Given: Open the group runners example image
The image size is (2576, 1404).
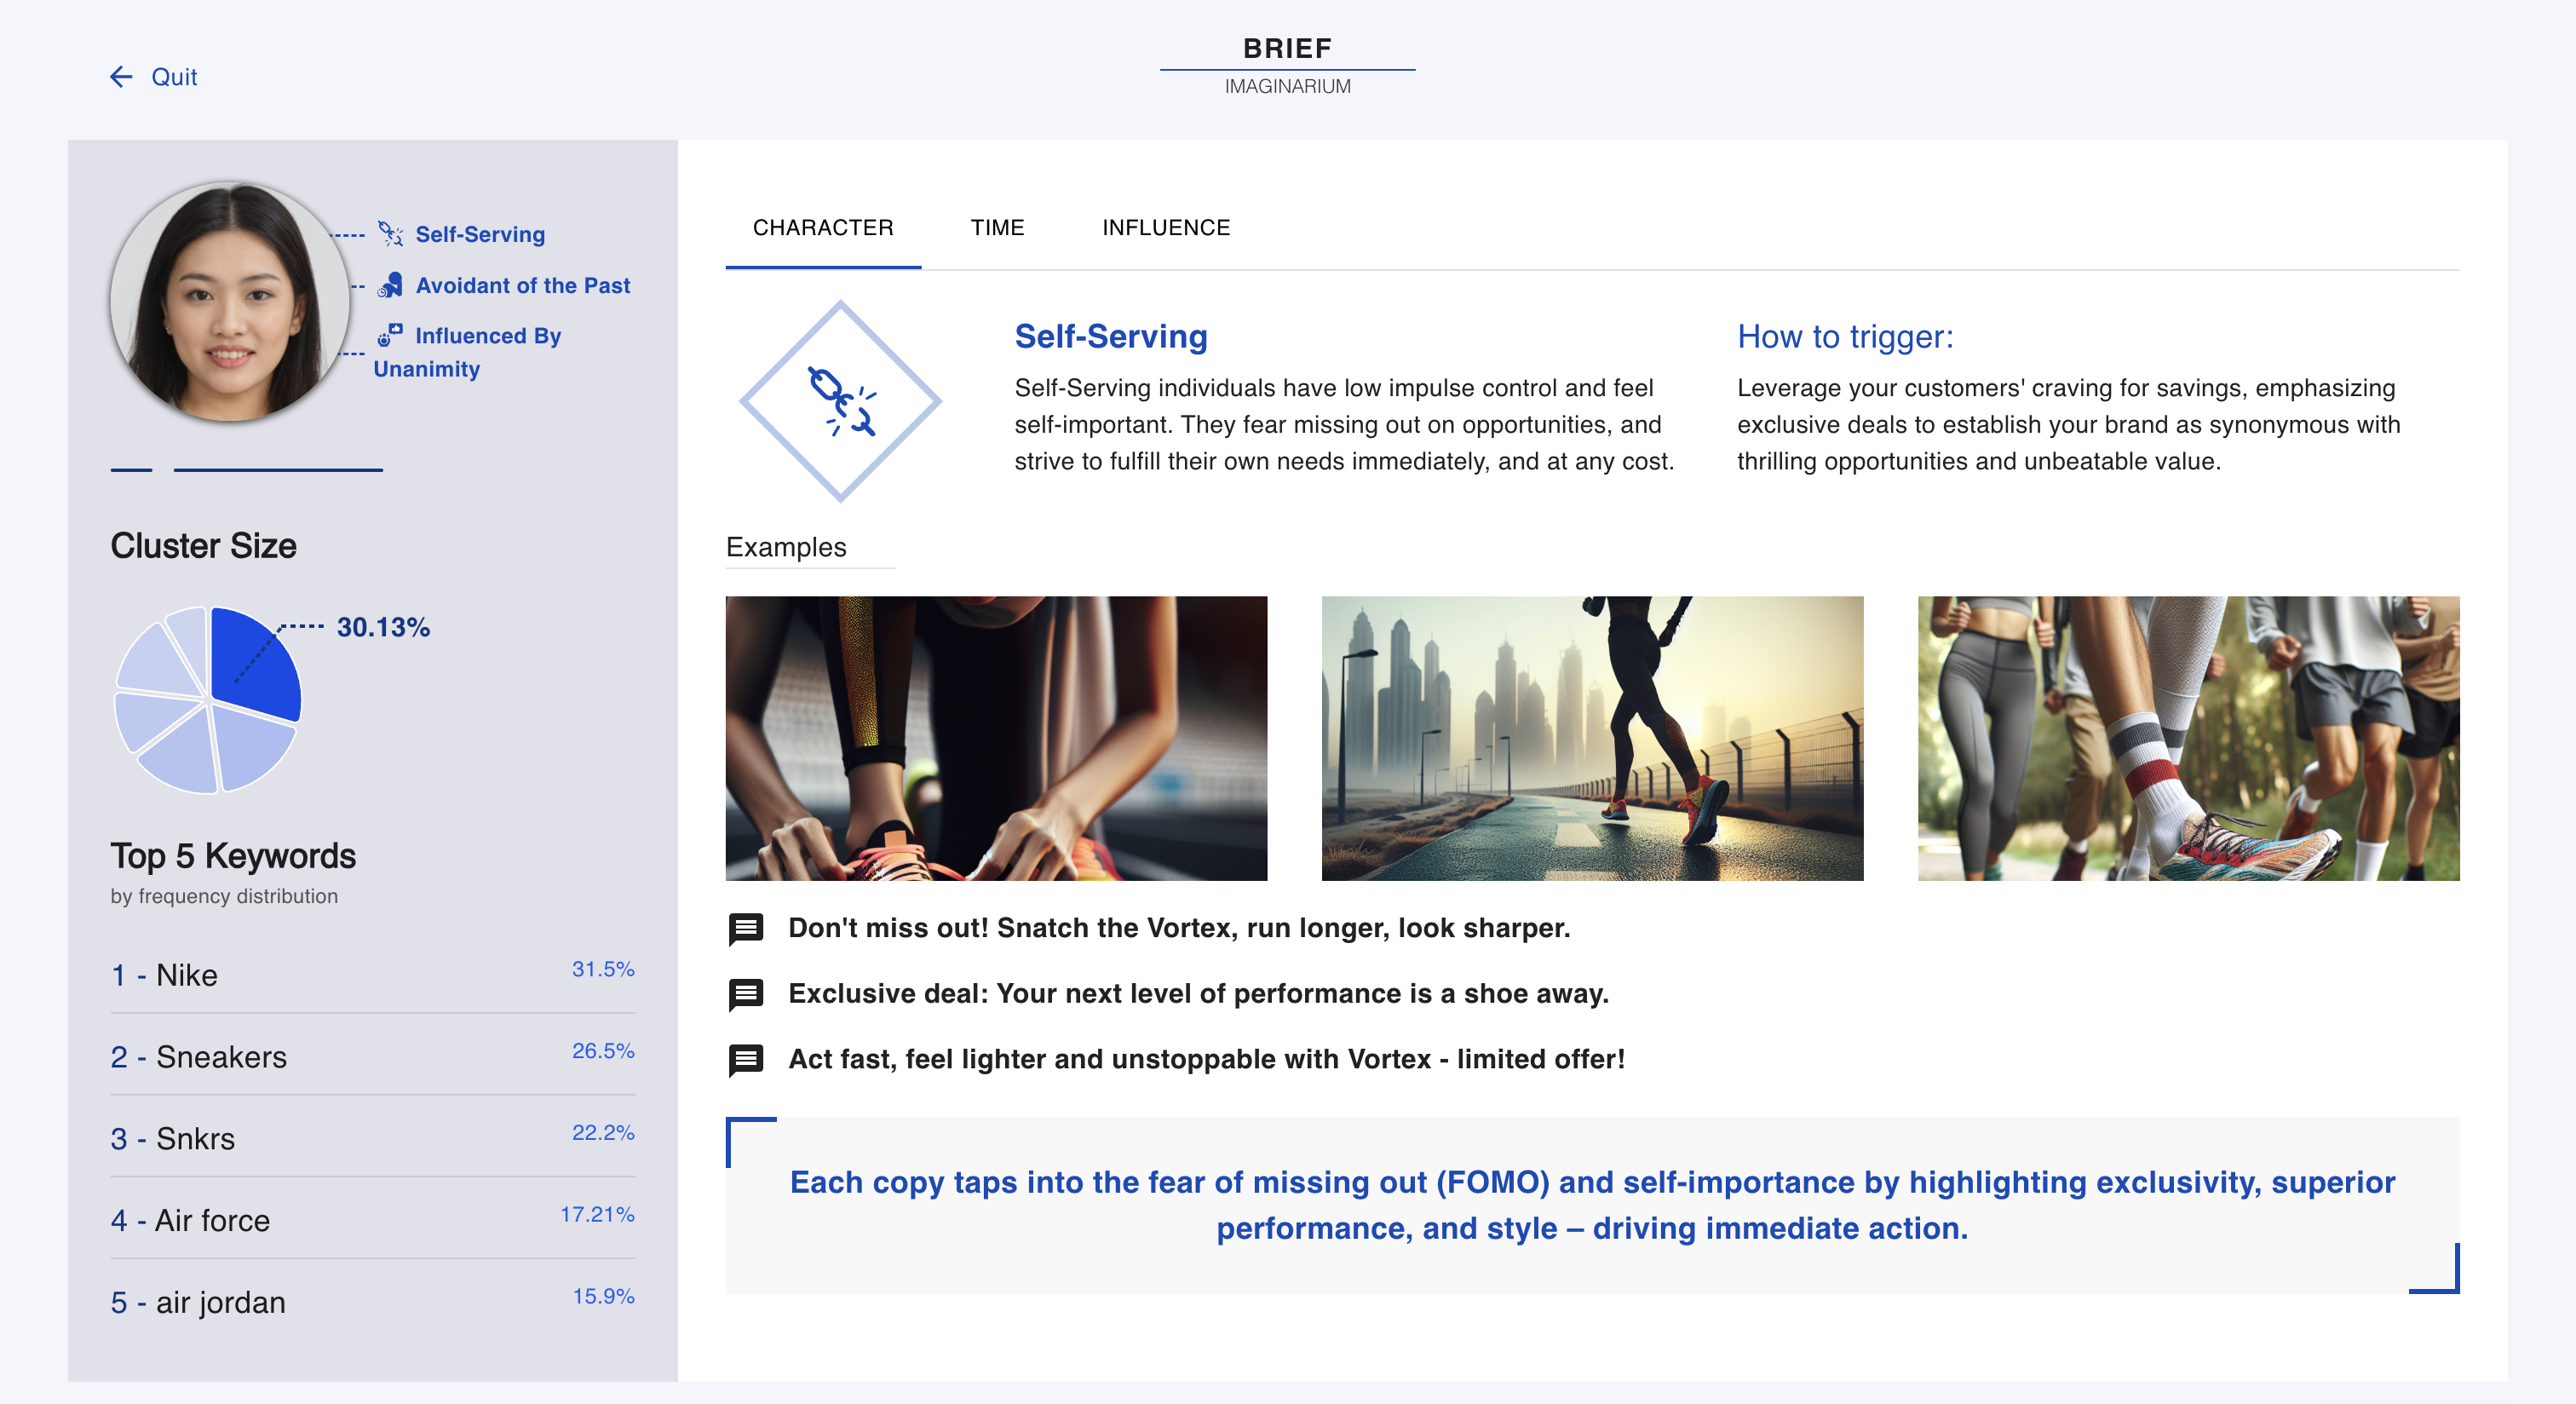Looking at the screenshot, I should [2188, 739].
